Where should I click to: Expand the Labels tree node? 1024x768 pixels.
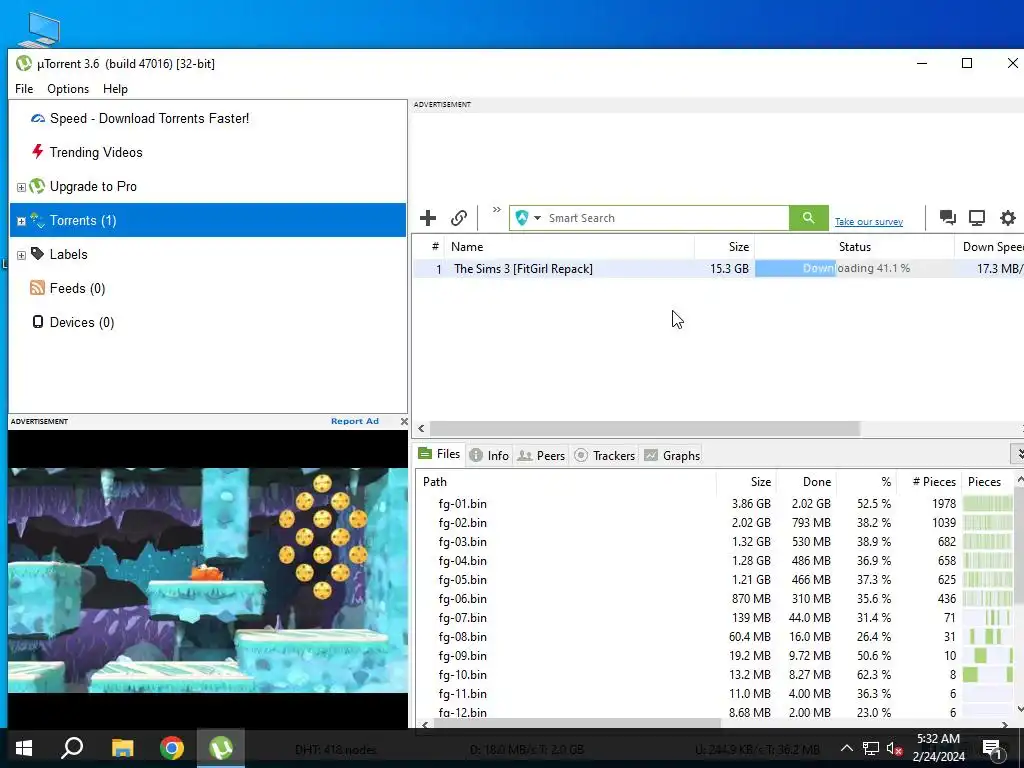point(21,255)
